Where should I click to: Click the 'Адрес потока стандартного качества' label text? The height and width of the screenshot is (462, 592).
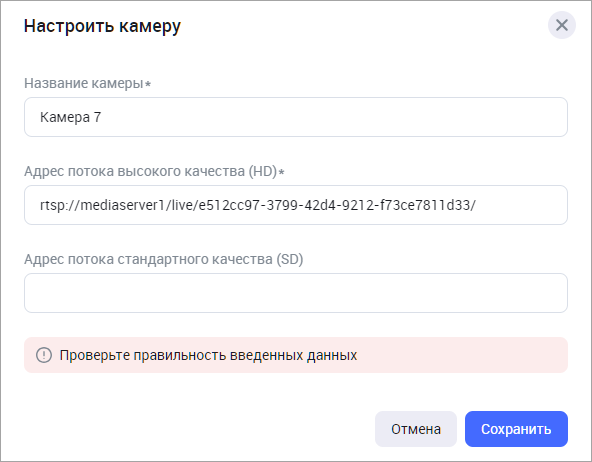[x=148, y=259]
